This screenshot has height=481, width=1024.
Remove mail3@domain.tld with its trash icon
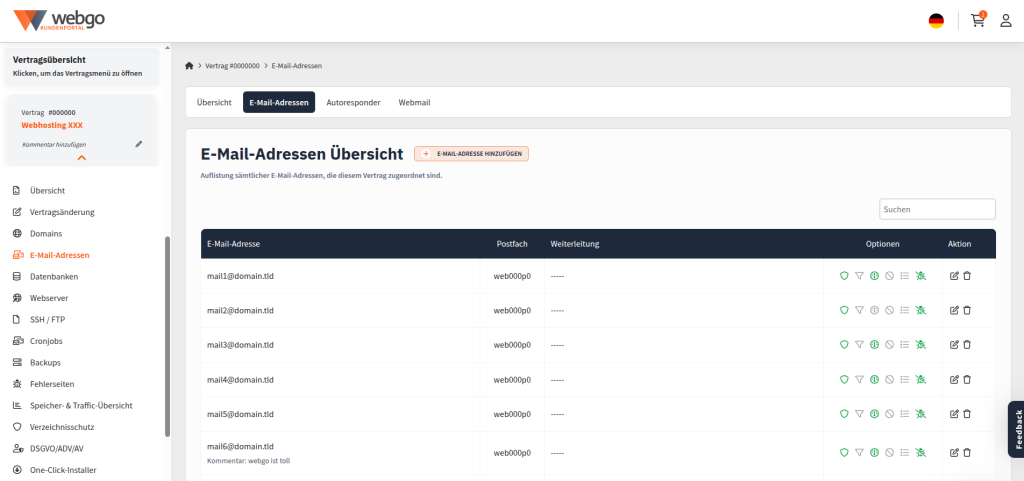pyautogui.click(x=967, y=344)
